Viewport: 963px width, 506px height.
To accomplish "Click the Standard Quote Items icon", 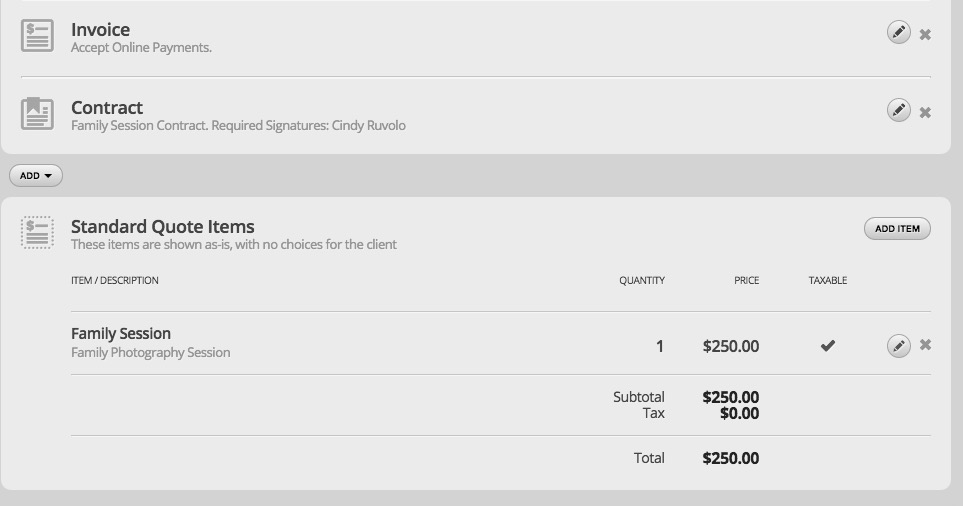I will (x=37, y=233).
